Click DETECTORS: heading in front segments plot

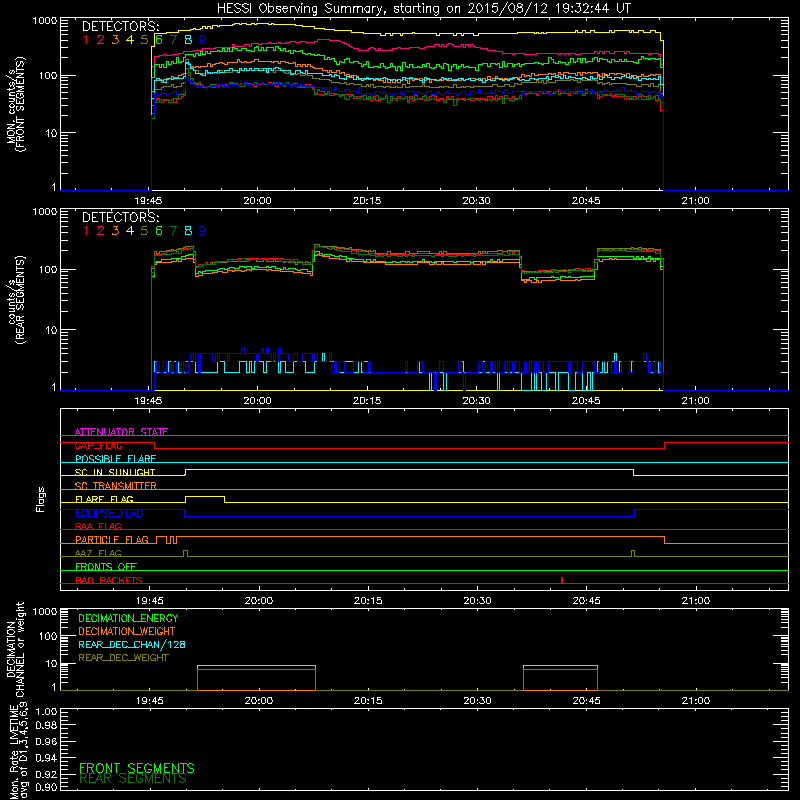pyautogui.click(x=120, y=27)
